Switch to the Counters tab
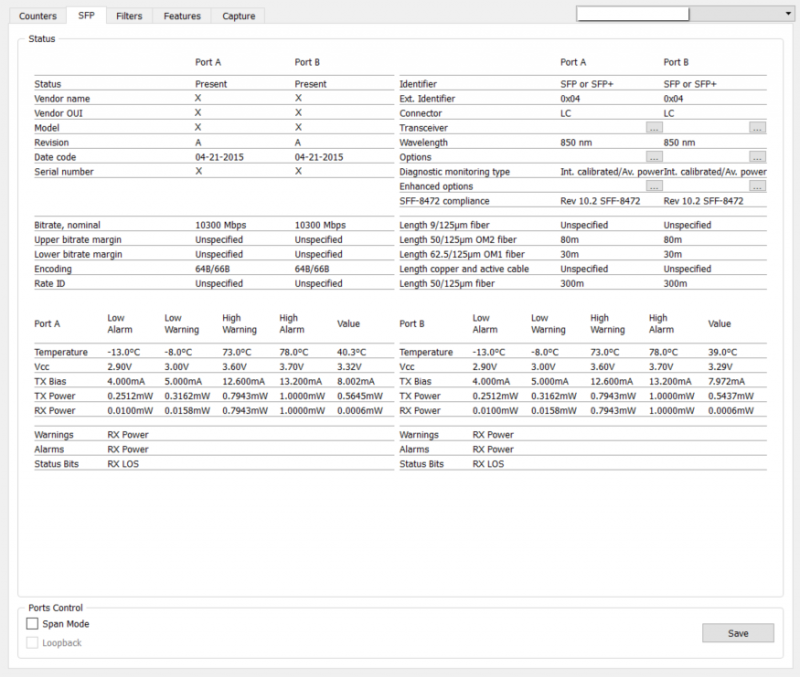 pos(37,16)
